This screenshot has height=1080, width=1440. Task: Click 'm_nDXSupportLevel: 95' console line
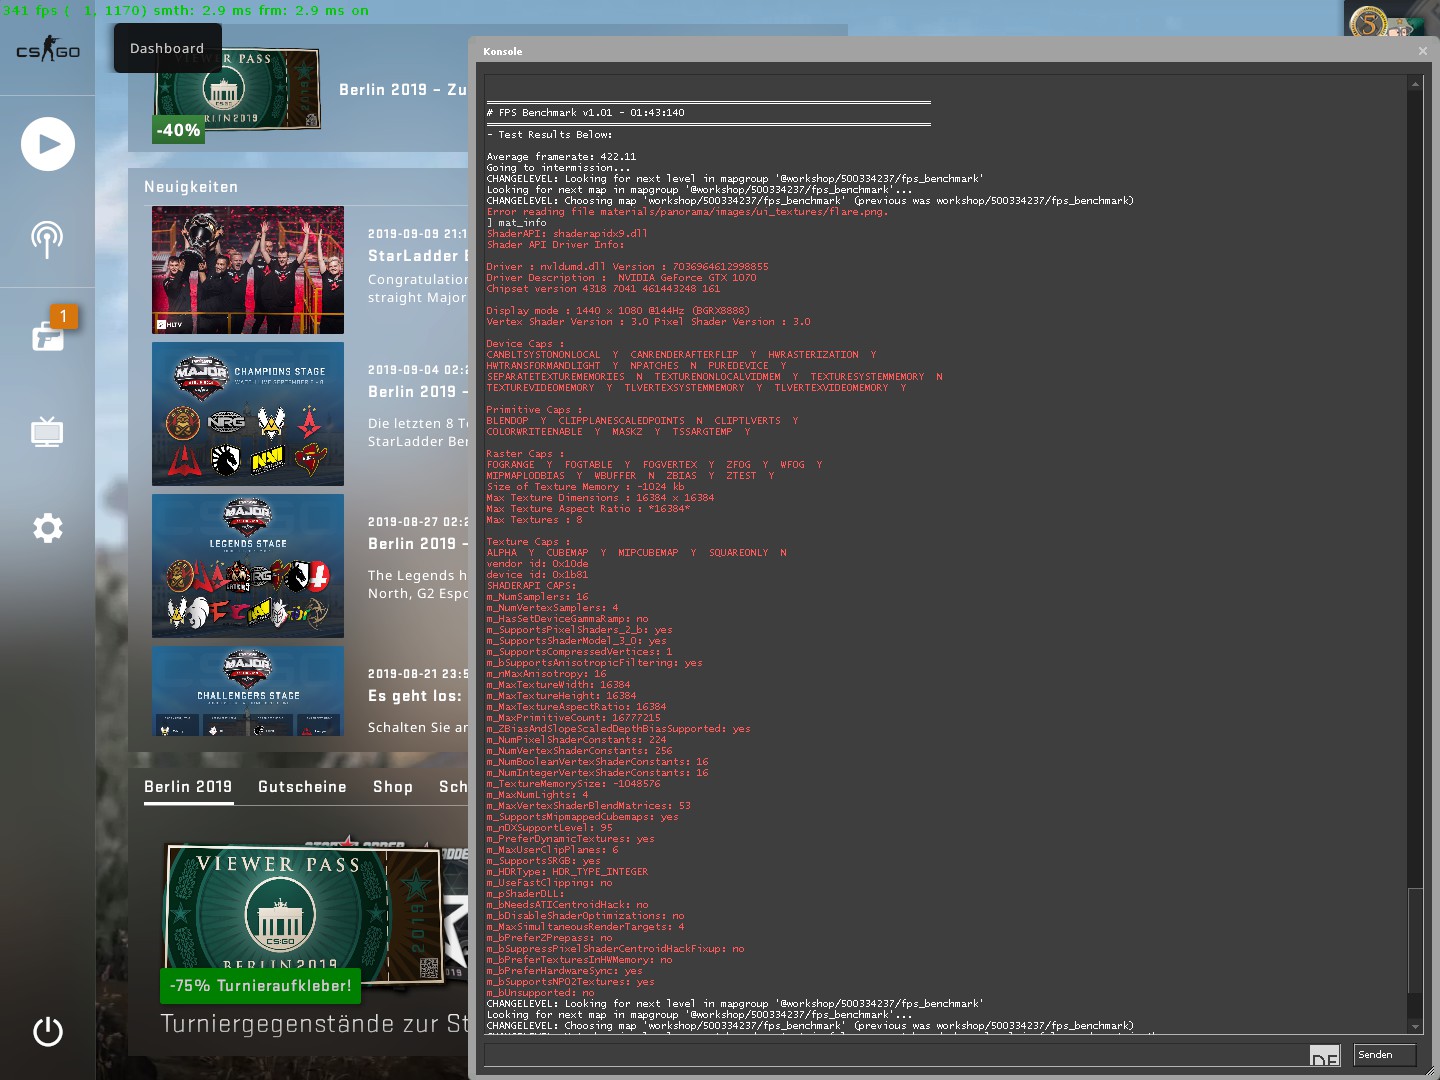(549, 828)
